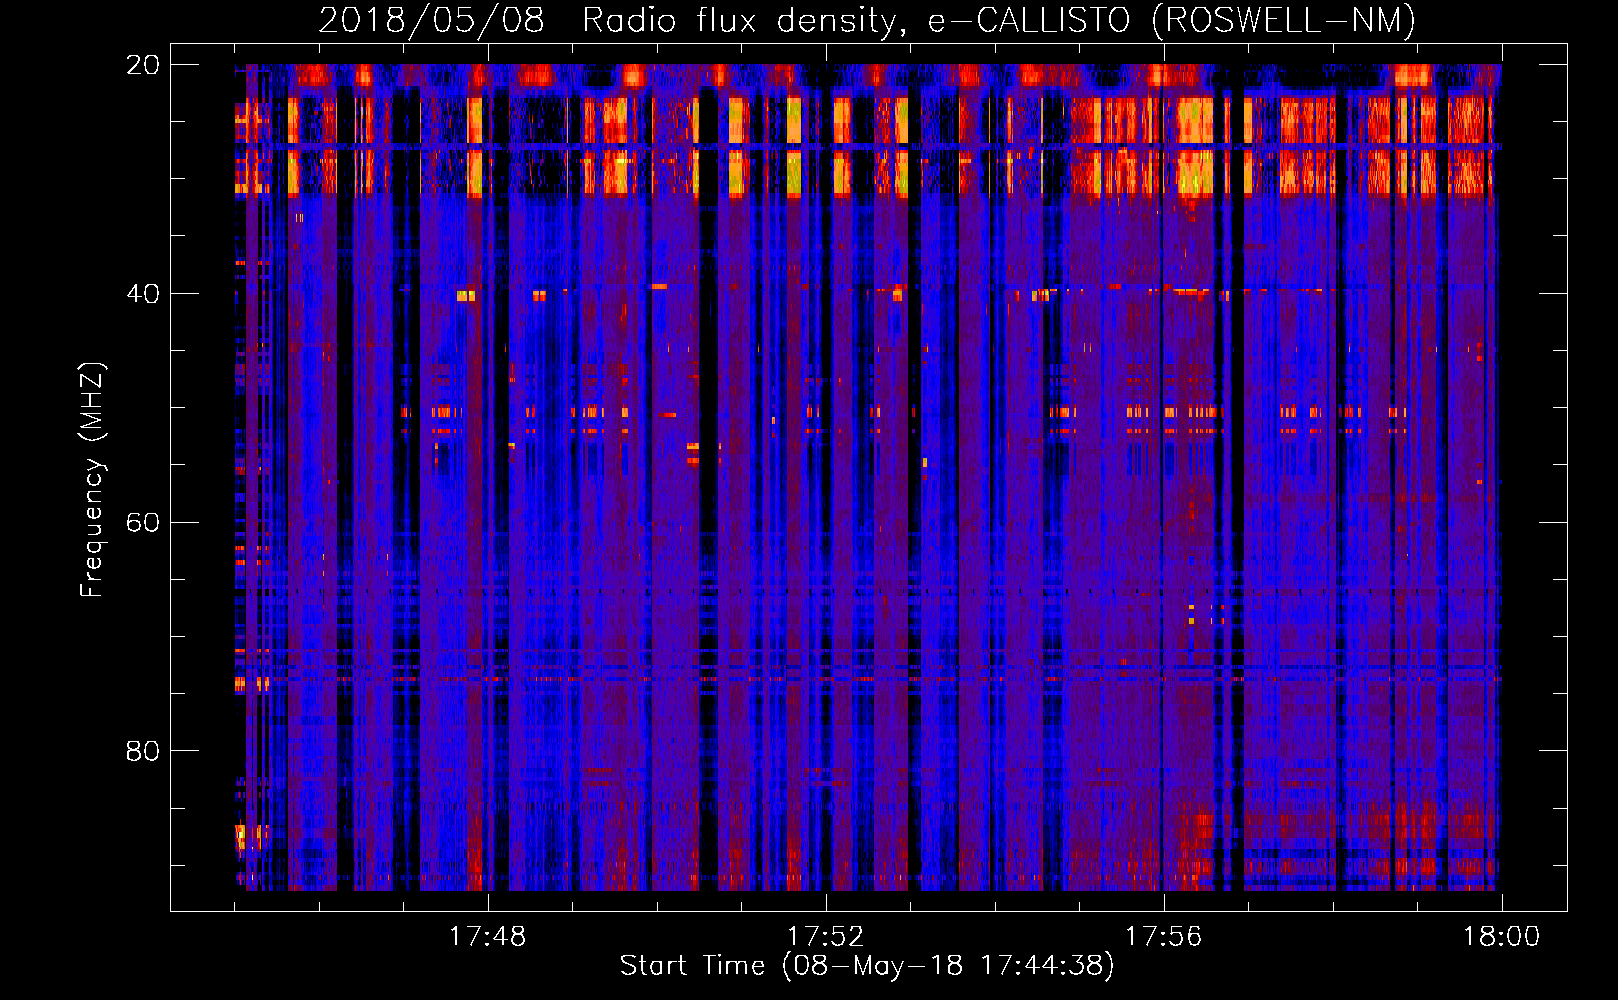Click the 'Start Time (08-May-18 17:44:38)' label
The width and height of the screenshot is (1618, 1000).
point(867,966)
